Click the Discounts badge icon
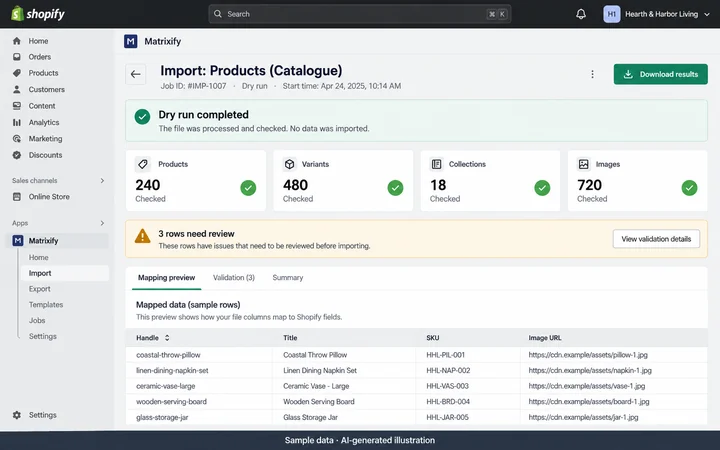Screen dimensions: 720x450 point(17,155)
